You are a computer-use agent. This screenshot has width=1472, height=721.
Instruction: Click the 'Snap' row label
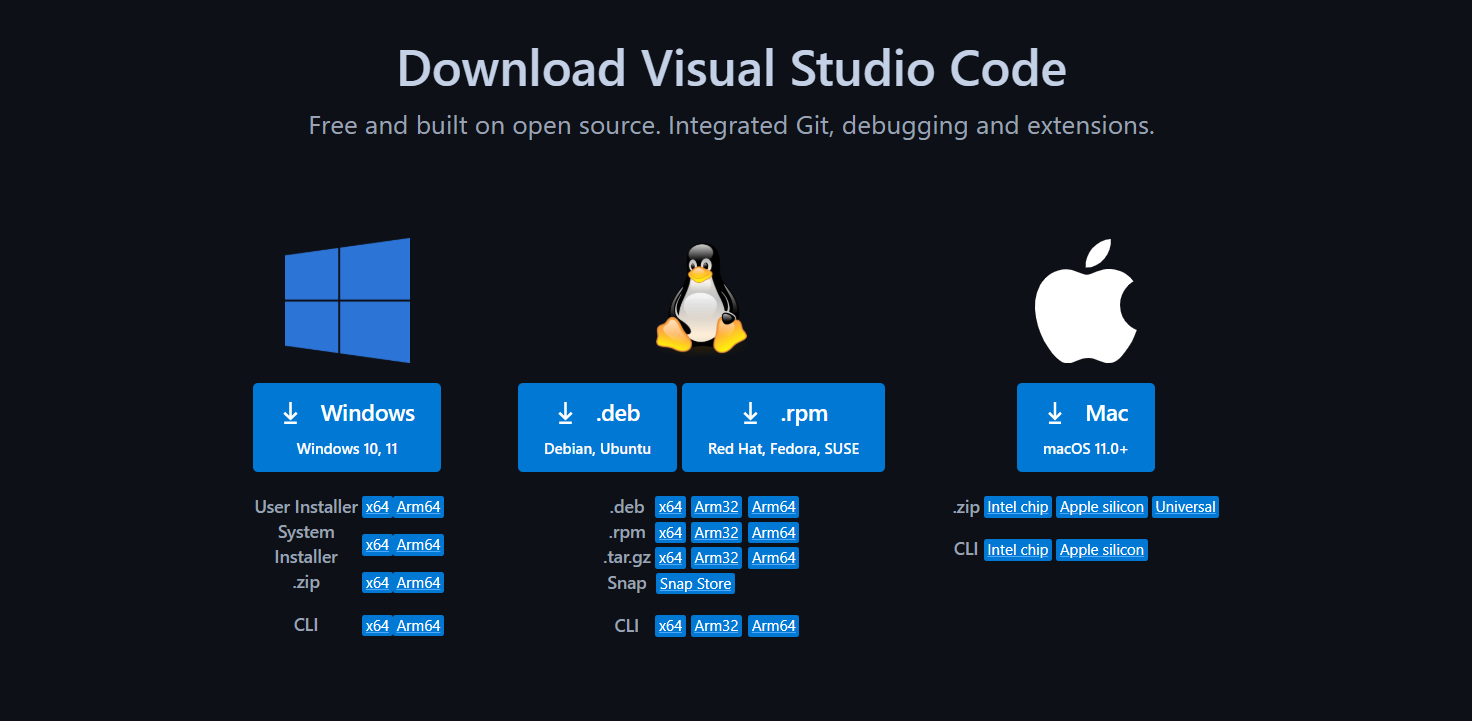tap(627, 583)
